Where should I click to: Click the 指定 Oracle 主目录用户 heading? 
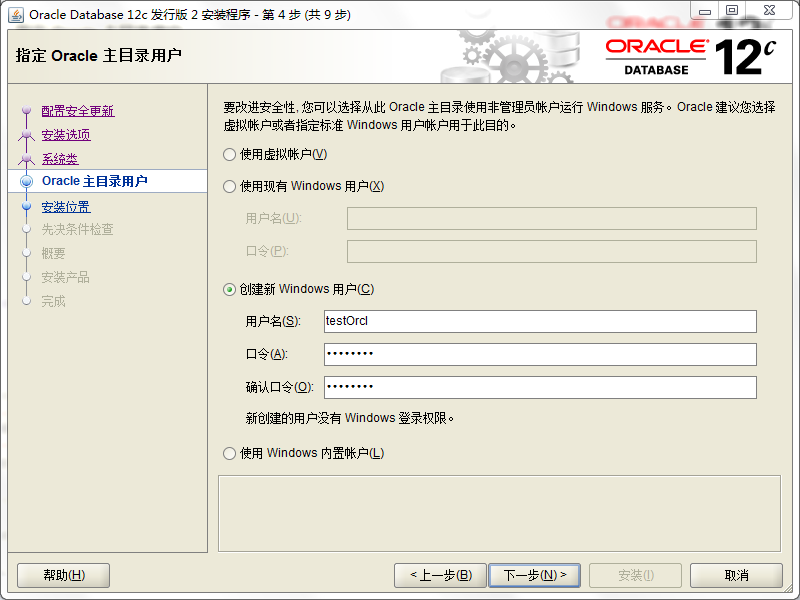[98, 55]
